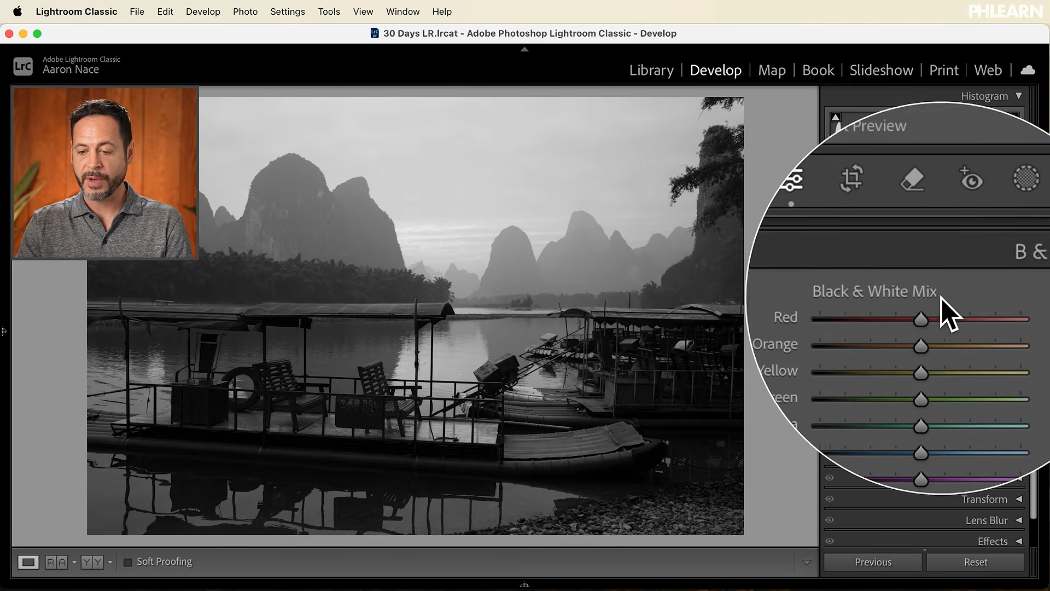Expand the Effects panel triangle
1050x591 pixels.
1019,541
